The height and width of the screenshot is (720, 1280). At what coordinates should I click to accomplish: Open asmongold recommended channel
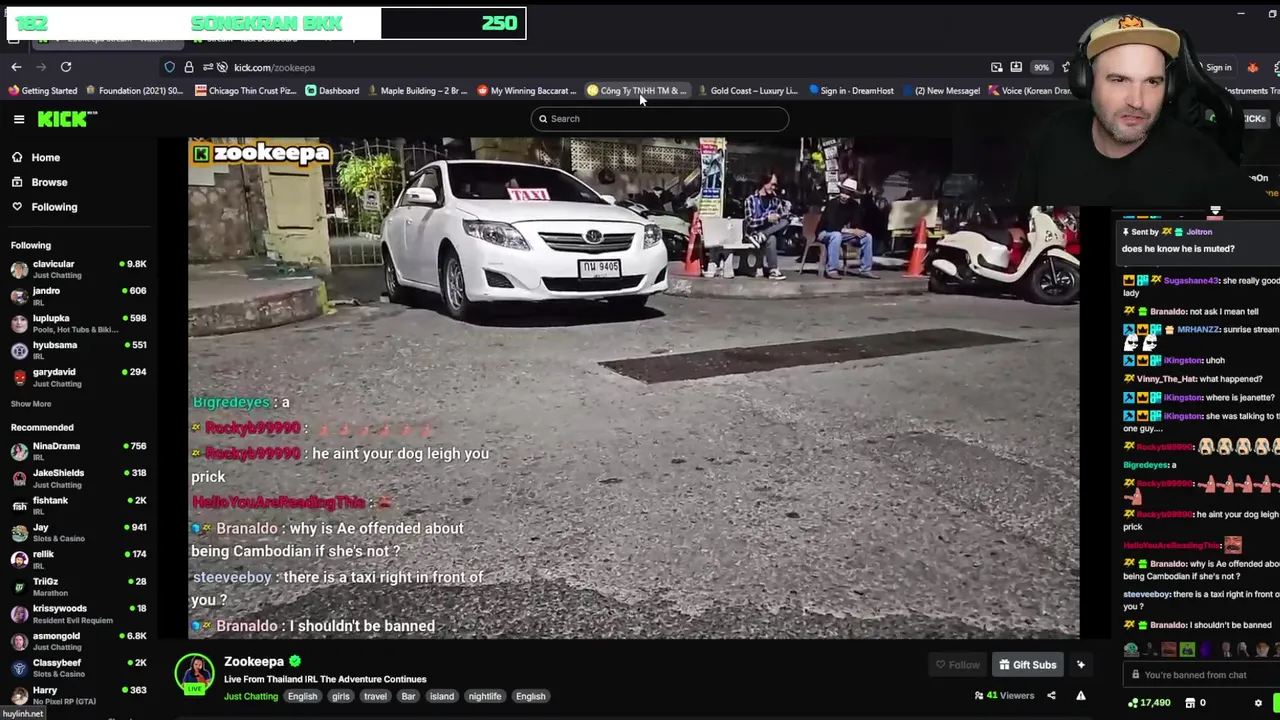coord(78,640)
